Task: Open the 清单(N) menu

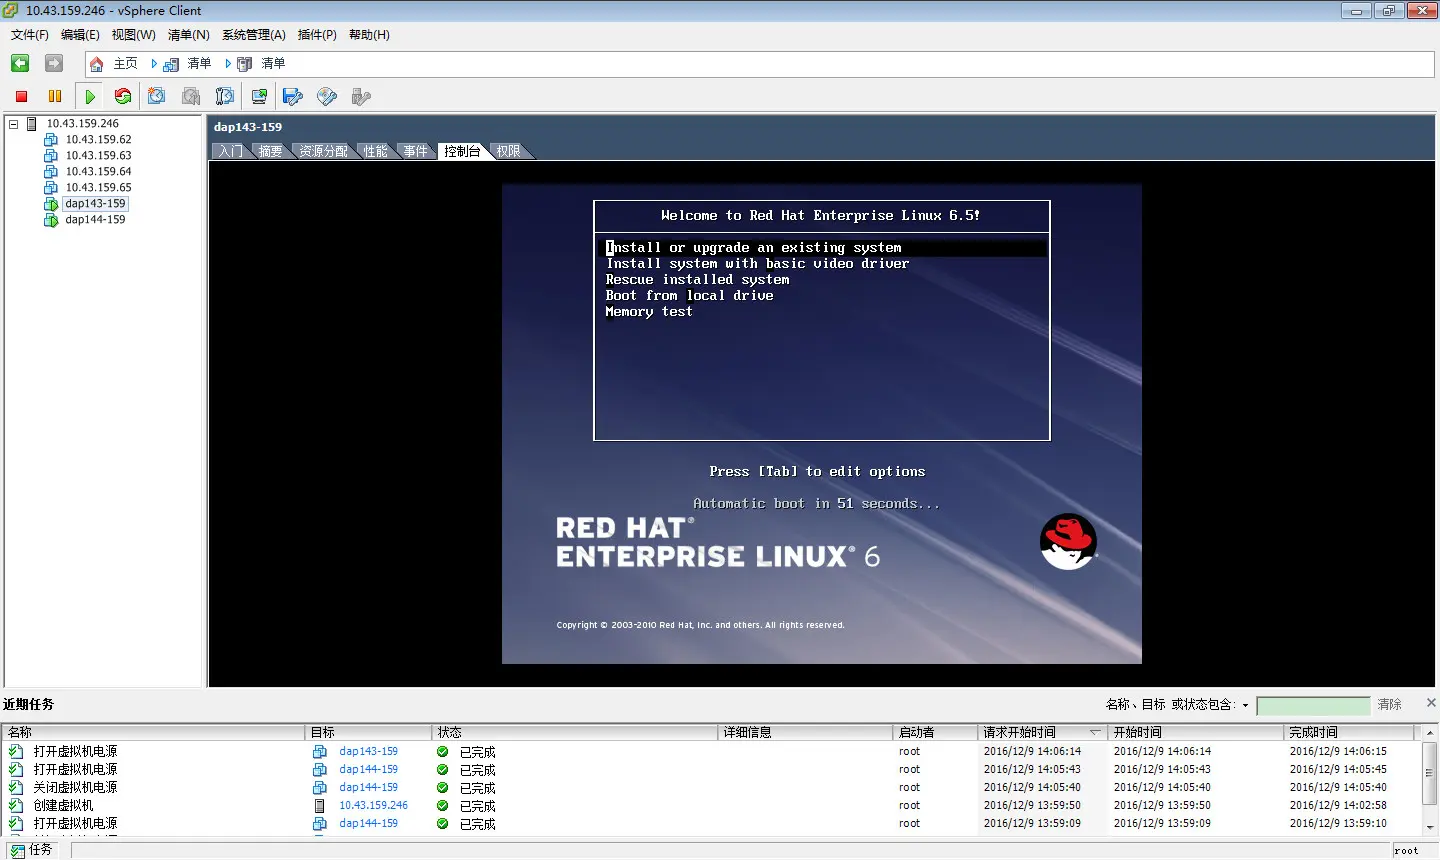Action: pos(188,35)
